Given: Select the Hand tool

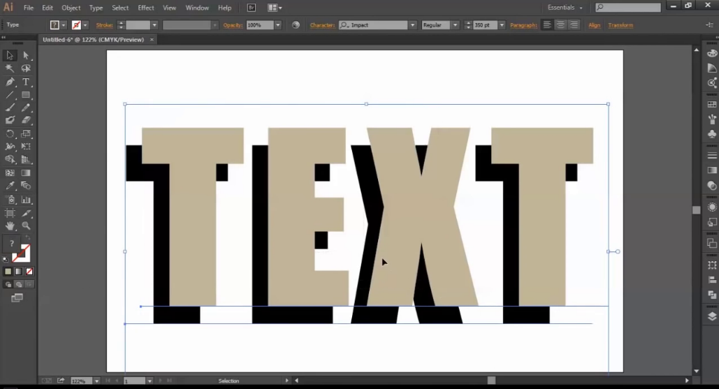Looking at the screenshot, I should click(x=10, y=226).
